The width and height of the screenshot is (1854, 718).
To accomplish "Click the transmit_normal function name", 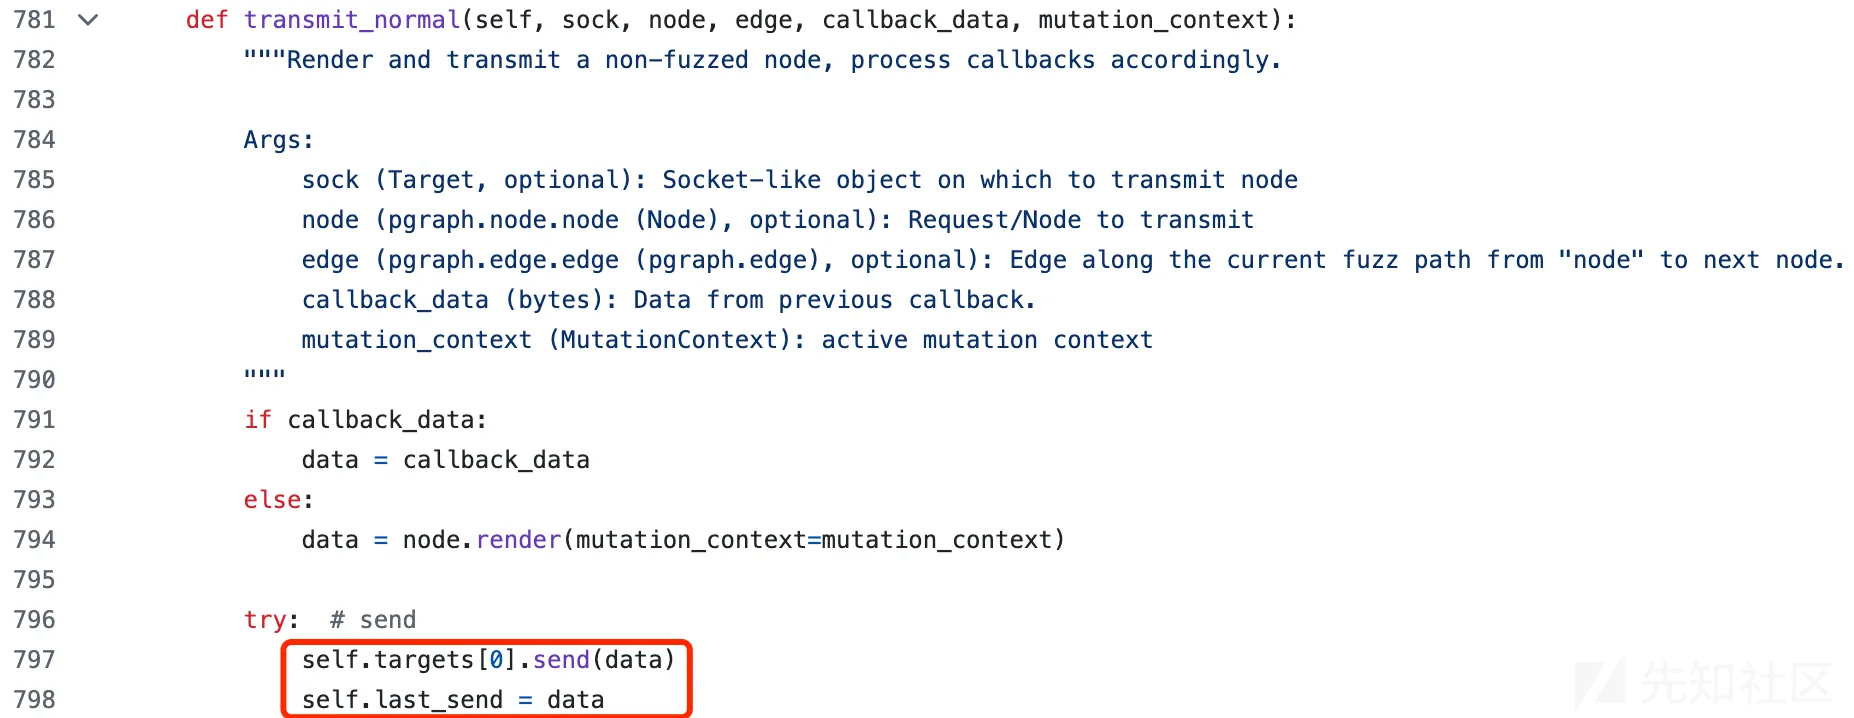I will coord(352,20).
